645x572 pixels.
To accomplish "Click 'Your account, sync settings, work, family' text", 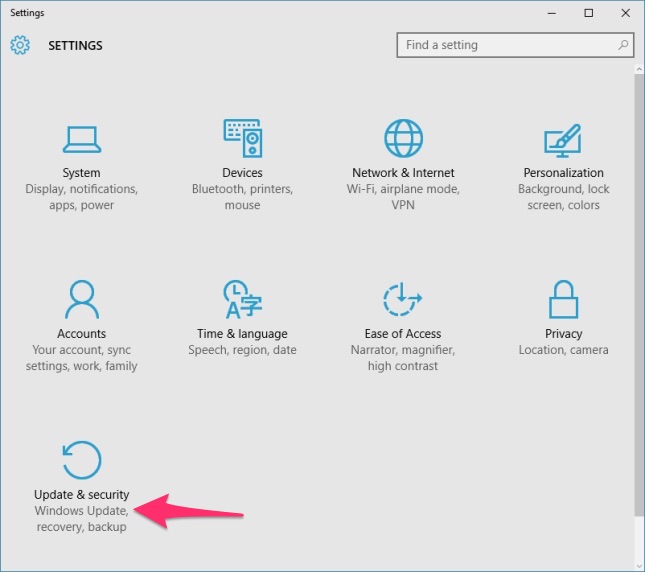I will [81, 357].
